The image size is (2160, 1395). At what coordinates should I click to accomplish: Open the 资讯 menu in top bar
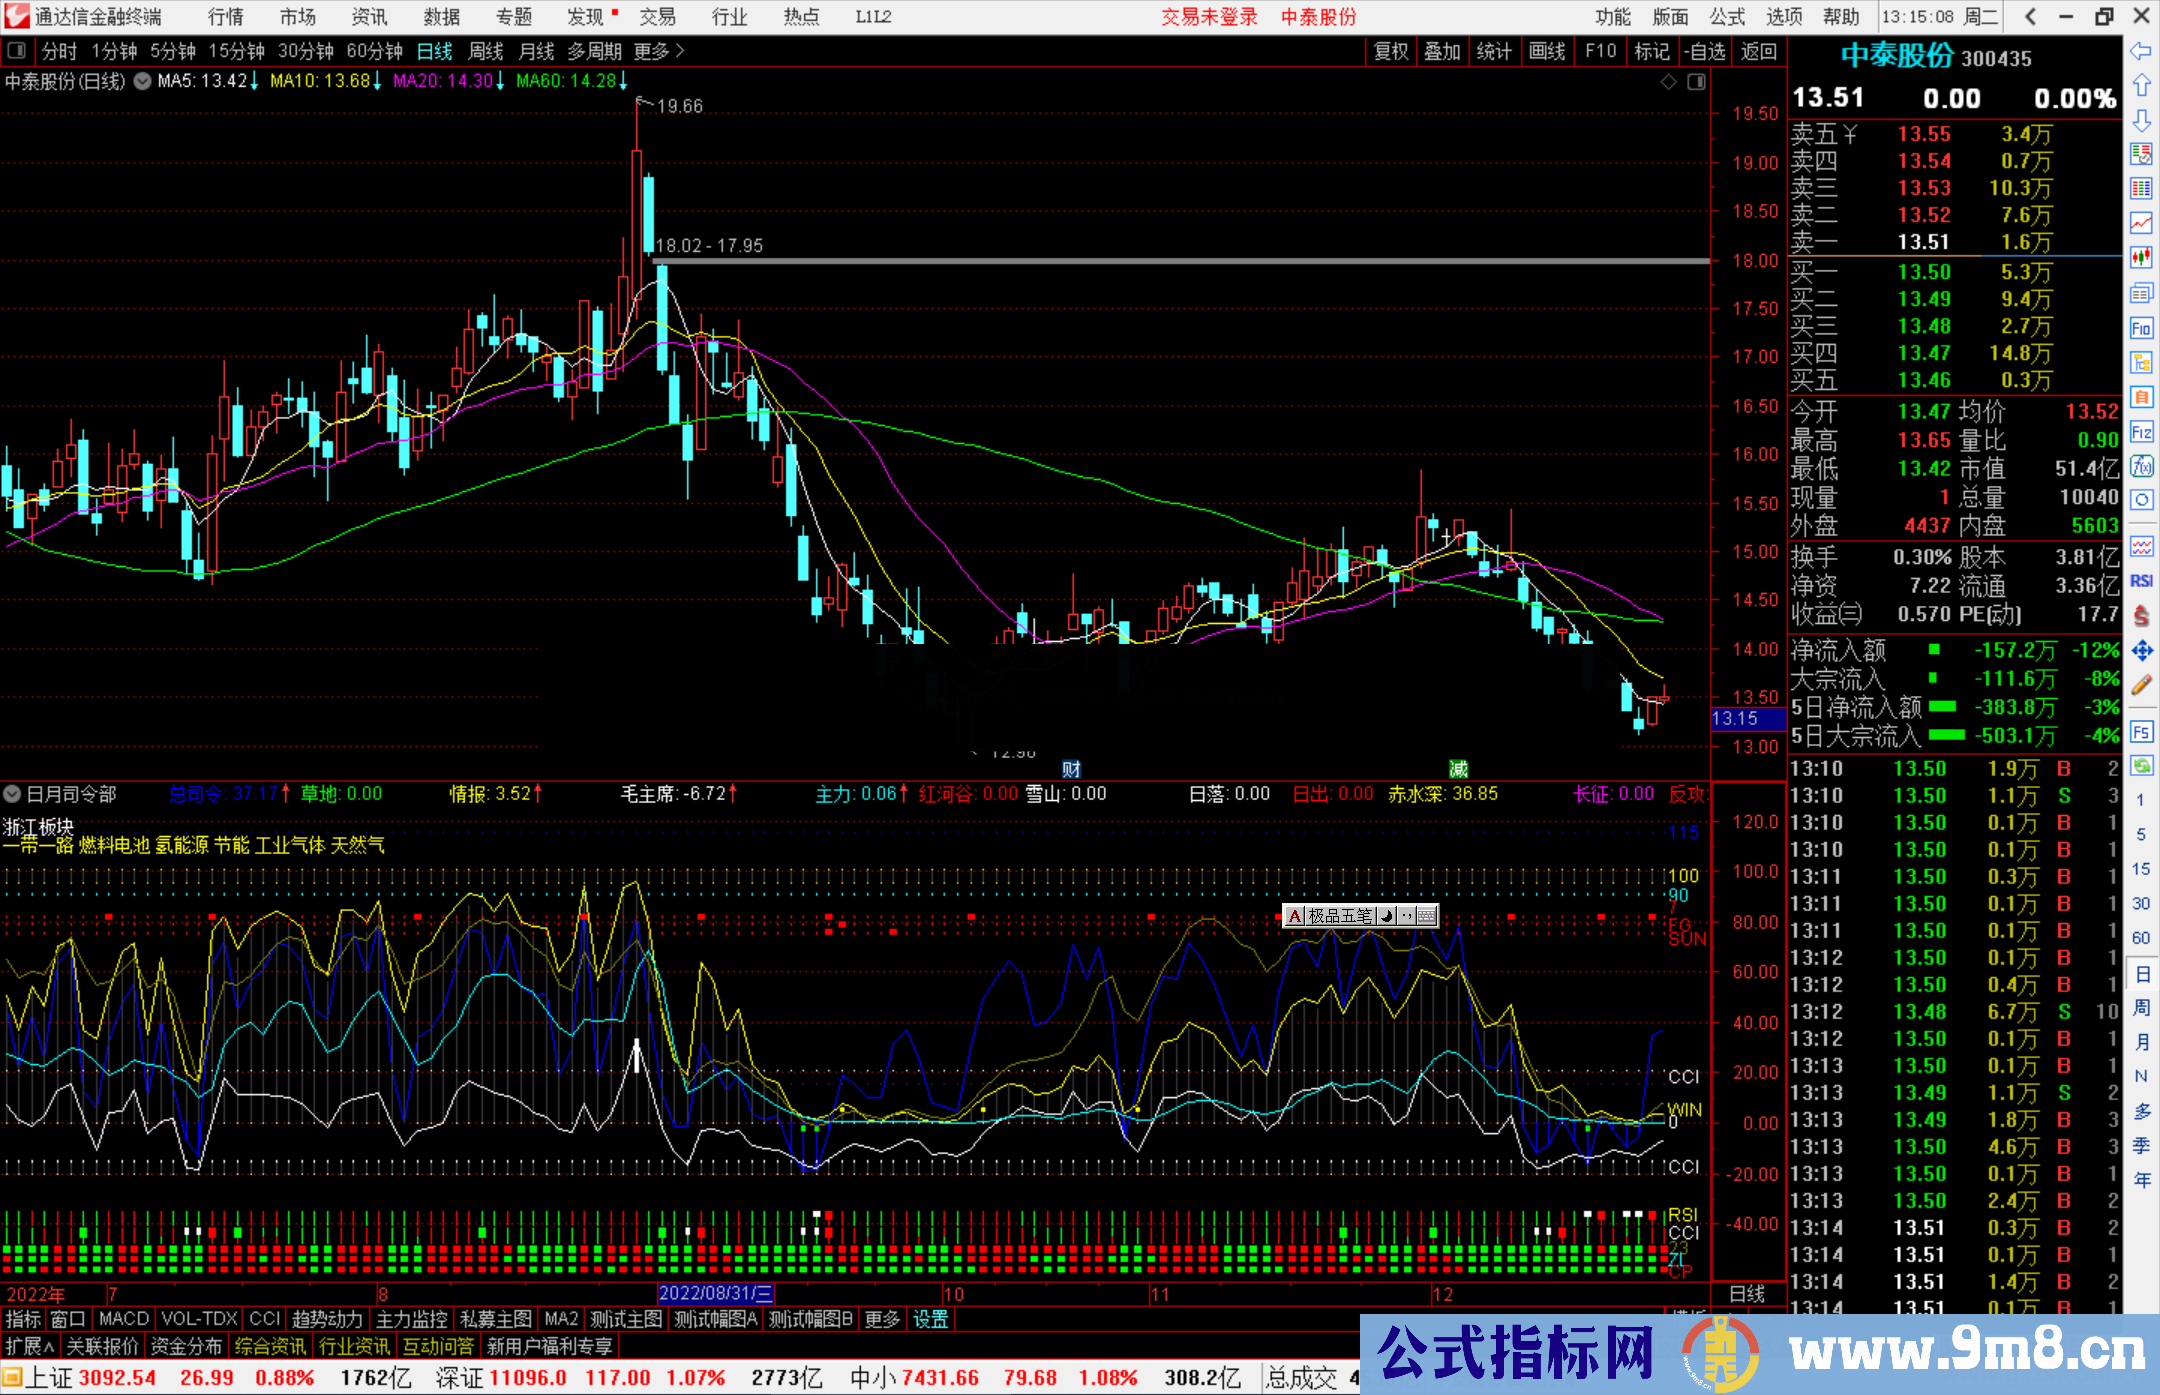tap(369, 17)
